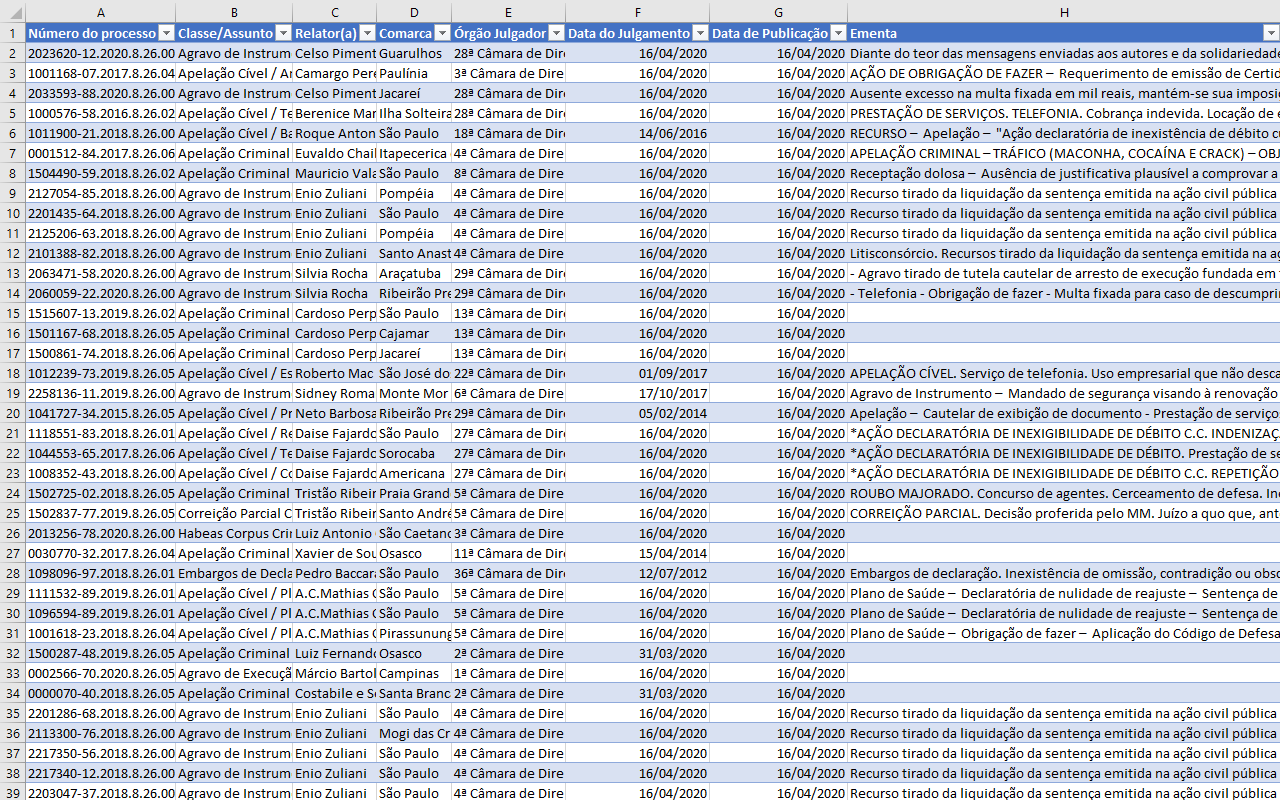Select column H header
The height and width of the screenshot is (800, 1280).
click(x=1064, y=12)
